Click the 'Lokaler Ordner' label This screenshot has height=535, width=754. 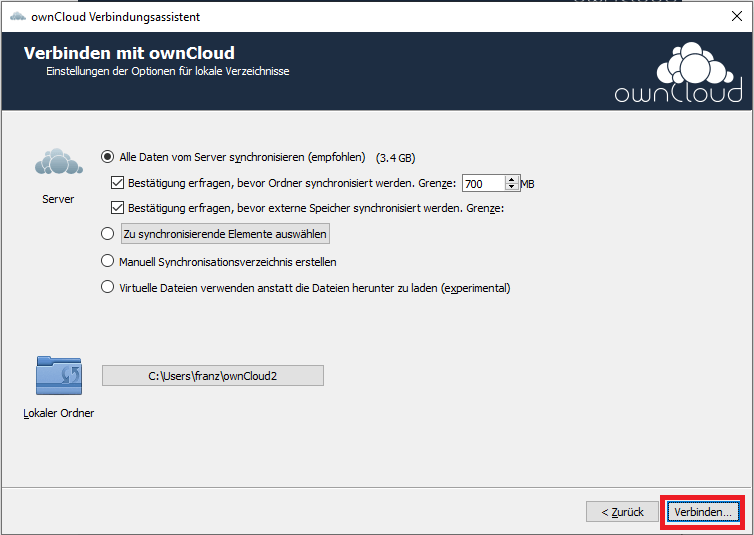click(59, 413)
